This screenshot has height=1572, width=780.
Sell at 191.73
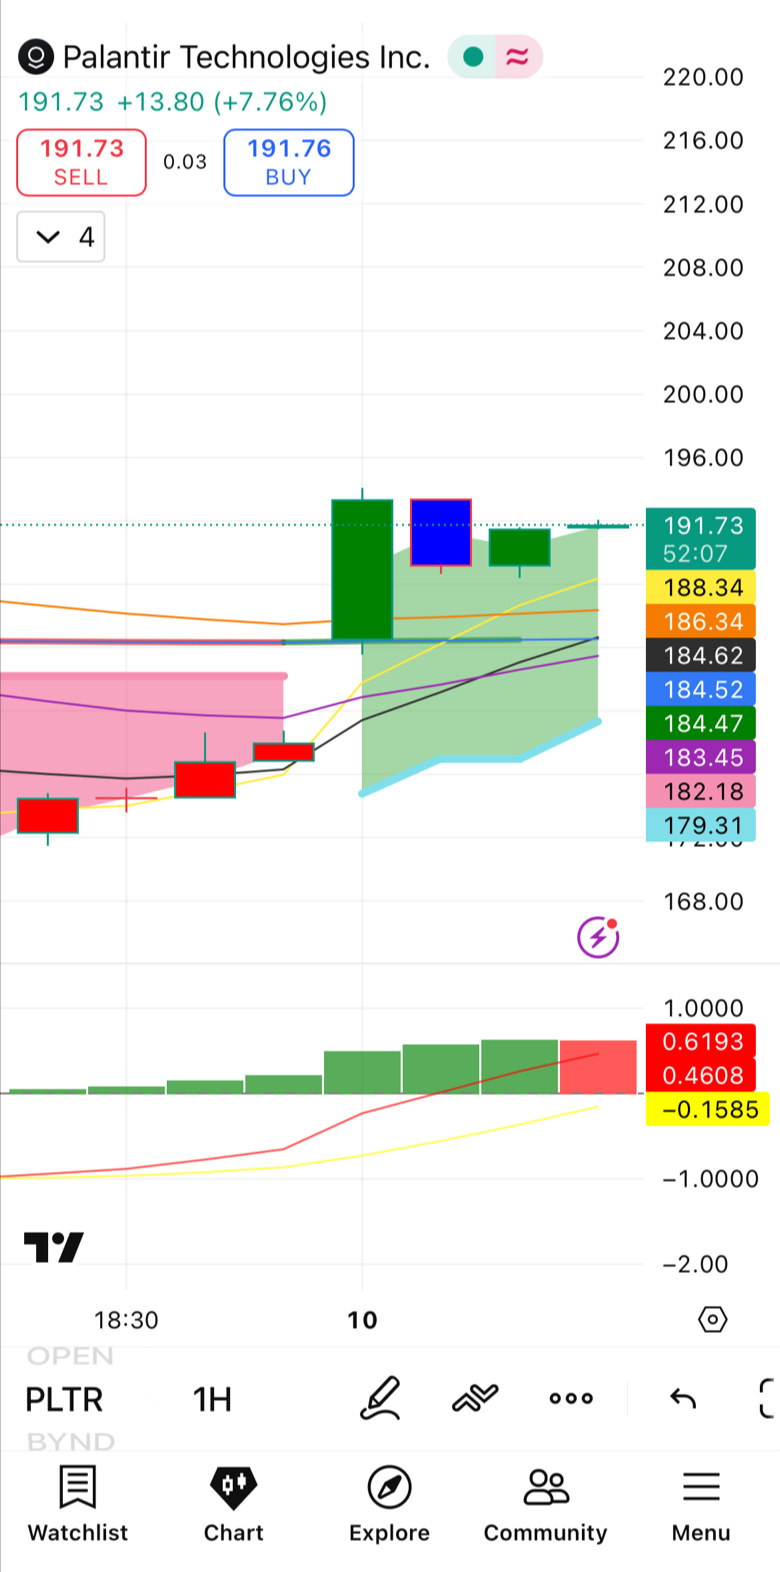point(81,162)
